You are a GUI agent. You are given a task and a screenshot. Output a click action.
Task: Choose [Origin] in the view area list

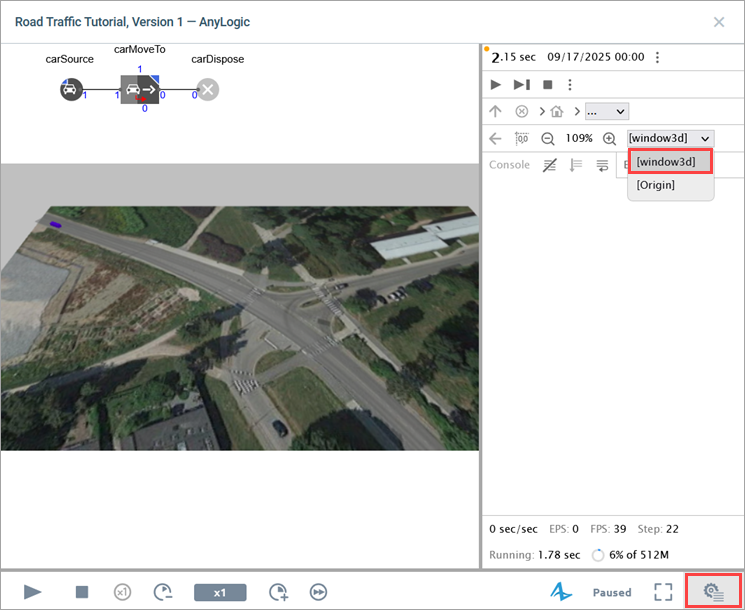[x=656, y=185]
